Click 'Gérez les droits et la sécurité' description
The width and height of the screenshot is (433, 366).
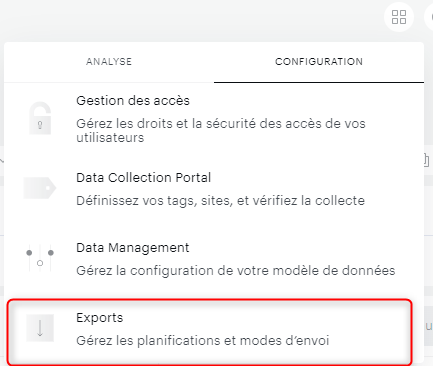[221, 130]
